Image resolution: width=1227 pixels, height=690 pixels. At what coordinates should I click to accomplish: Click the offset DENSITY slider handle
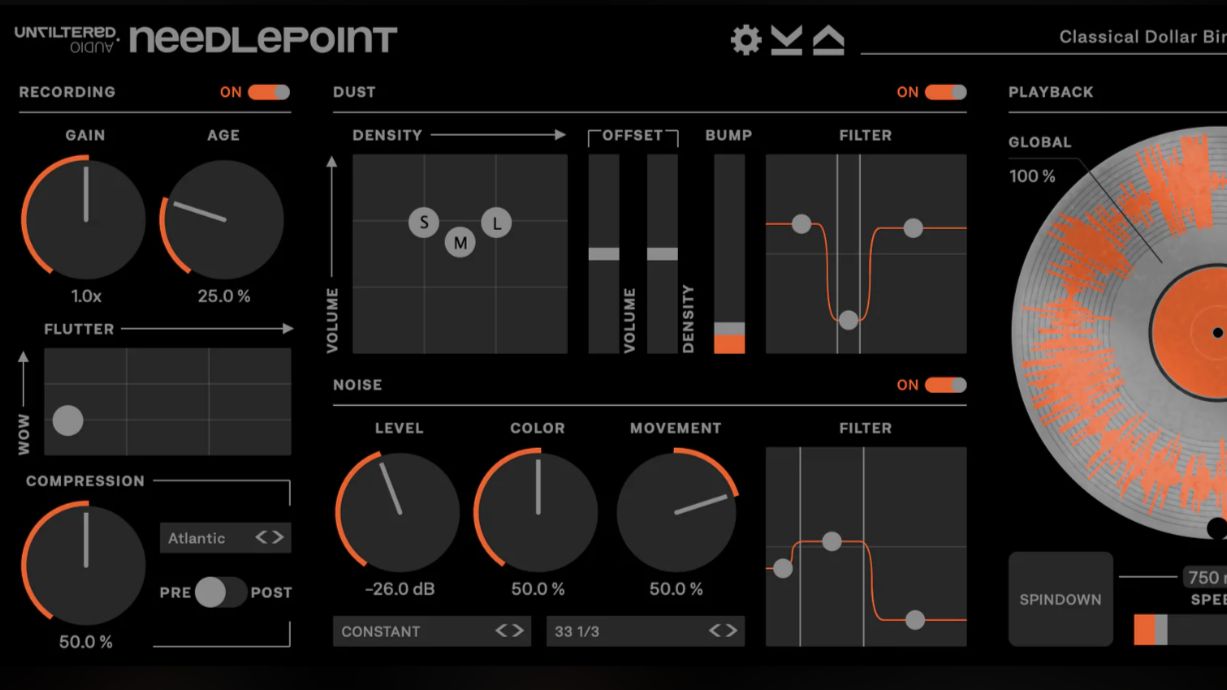click(x=662, y=254)
